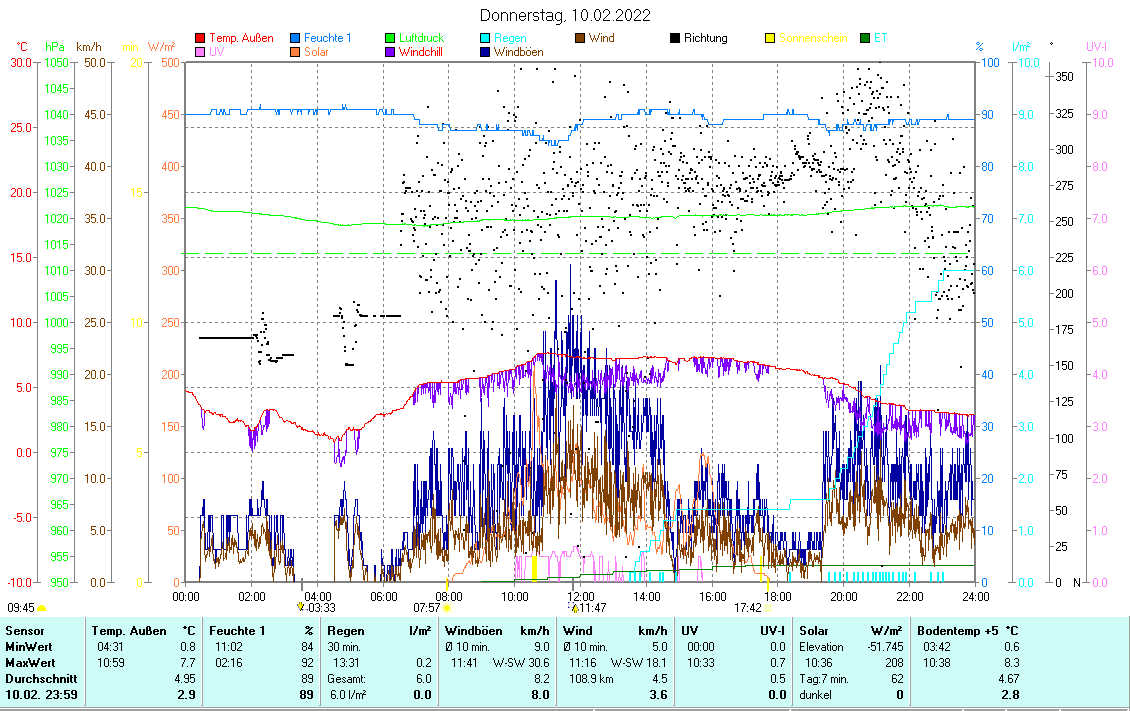The image size is (1130, 711).
Task: Click the blue Feuchte 1 legend swatch
Action: tap(295, 39)
